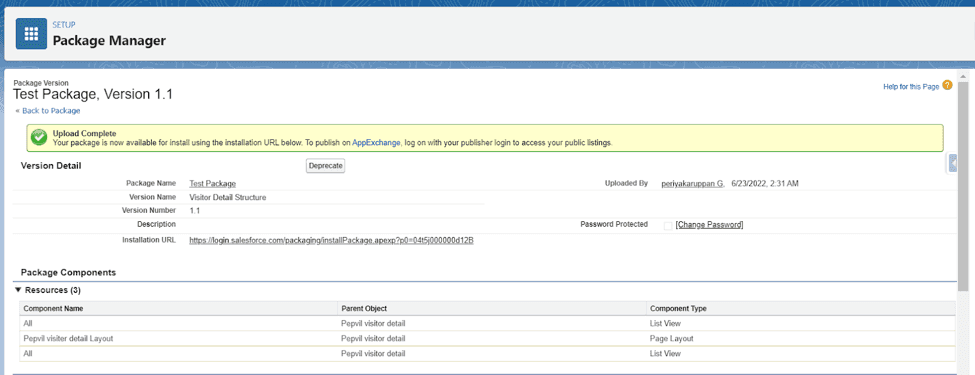Open the Test Package name link
Screen dimensions: 975x375
(213, 183)
